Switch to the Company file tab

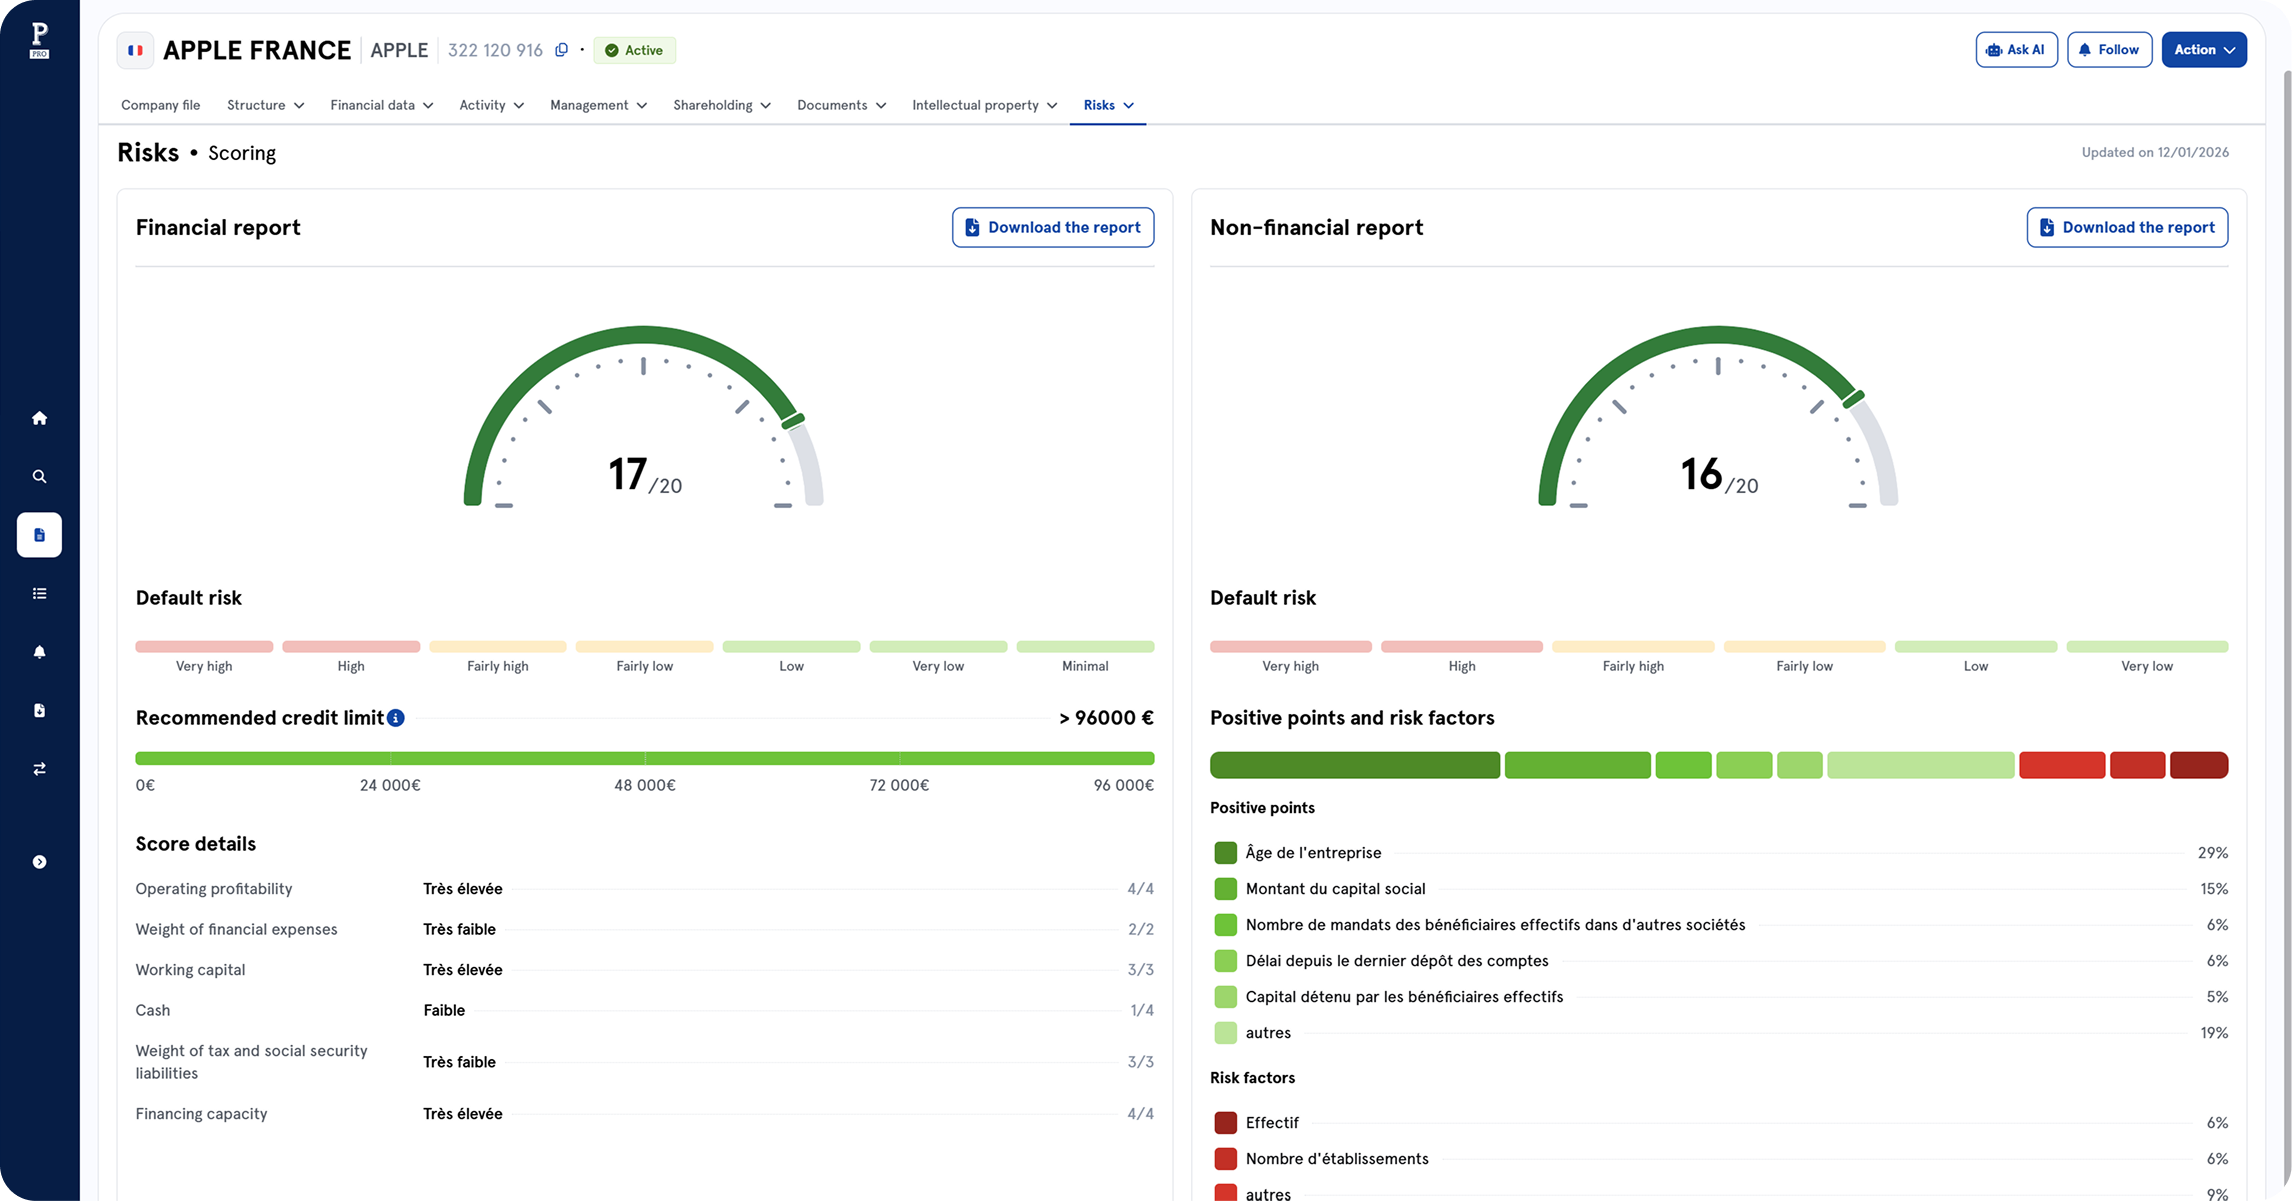coord(160,105)
